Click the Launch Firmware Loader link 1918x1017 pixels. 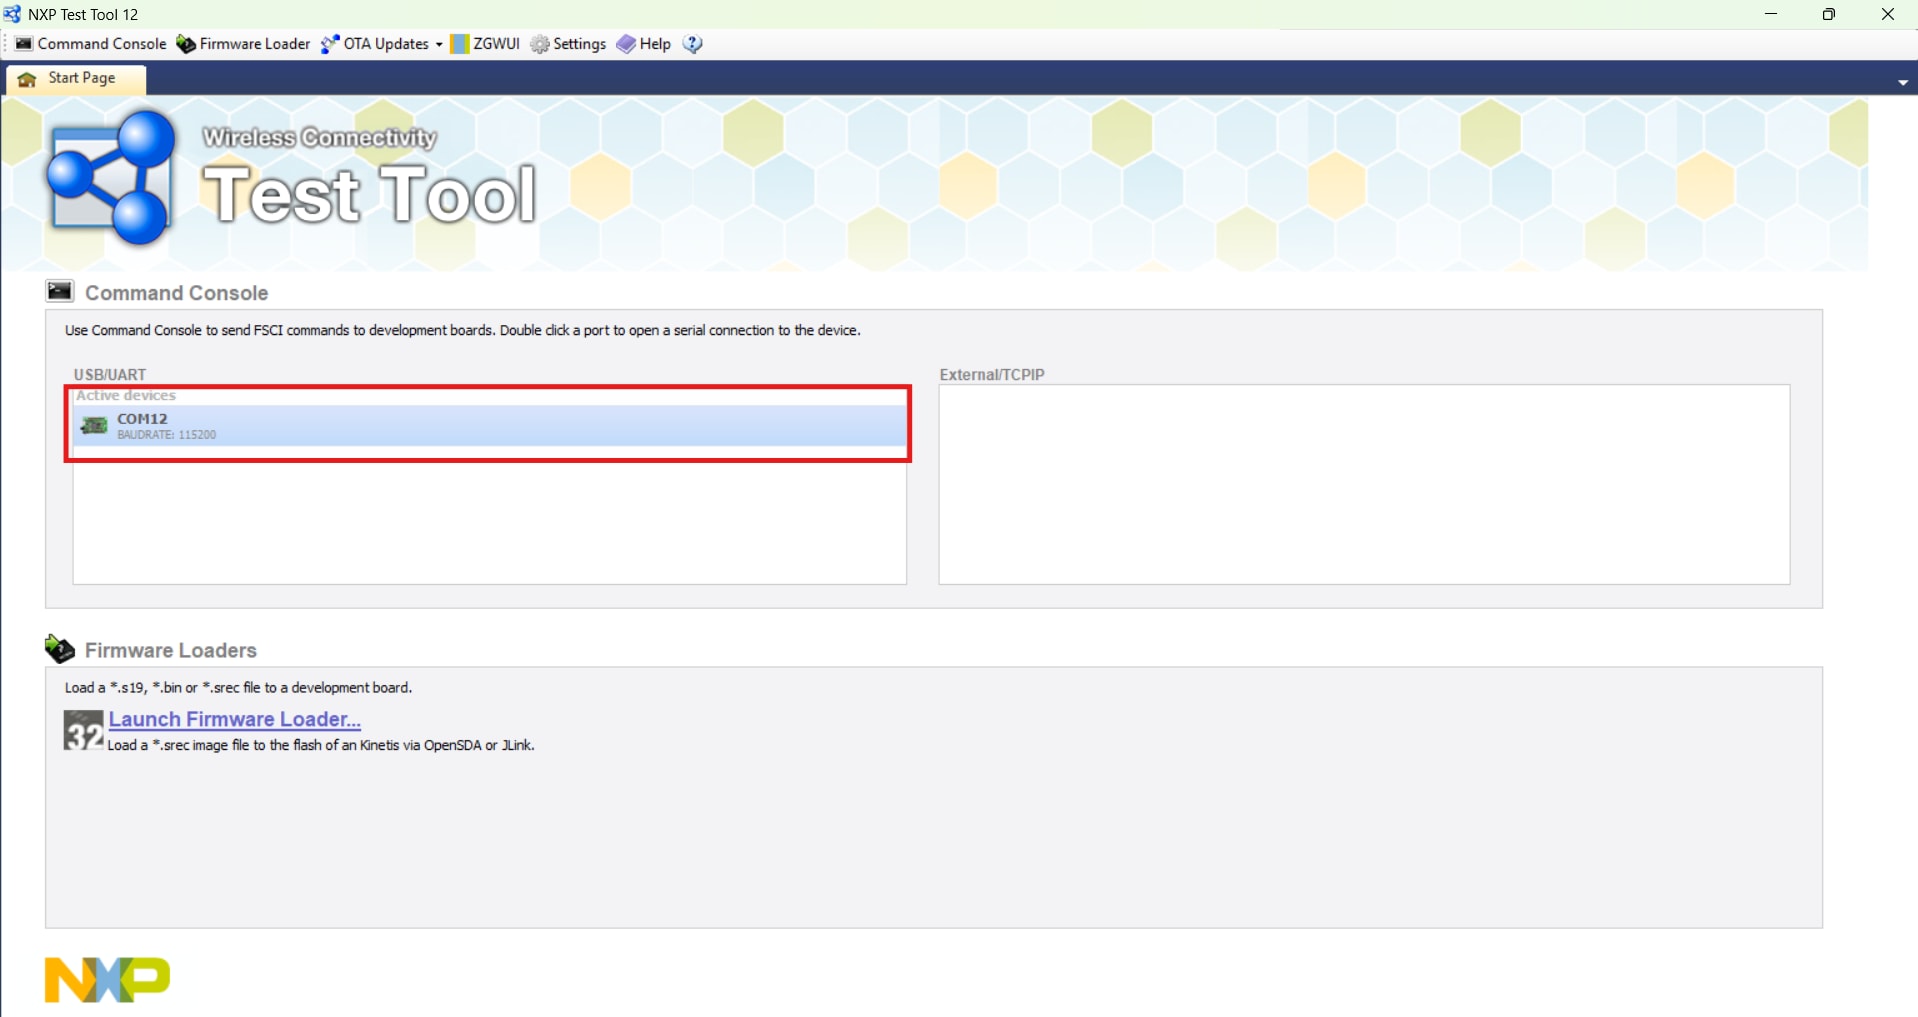[x=234, y=719]
